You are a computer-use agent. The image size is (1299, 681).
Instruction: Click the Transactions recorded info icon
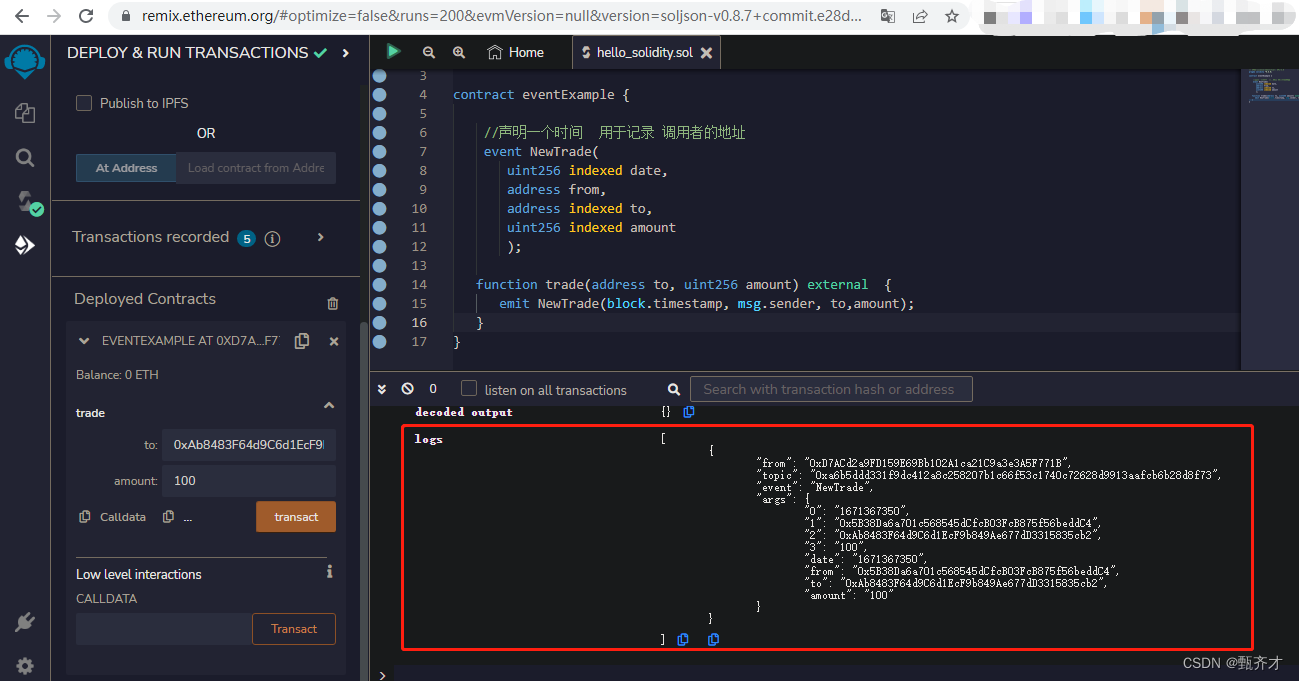[272, 238]
